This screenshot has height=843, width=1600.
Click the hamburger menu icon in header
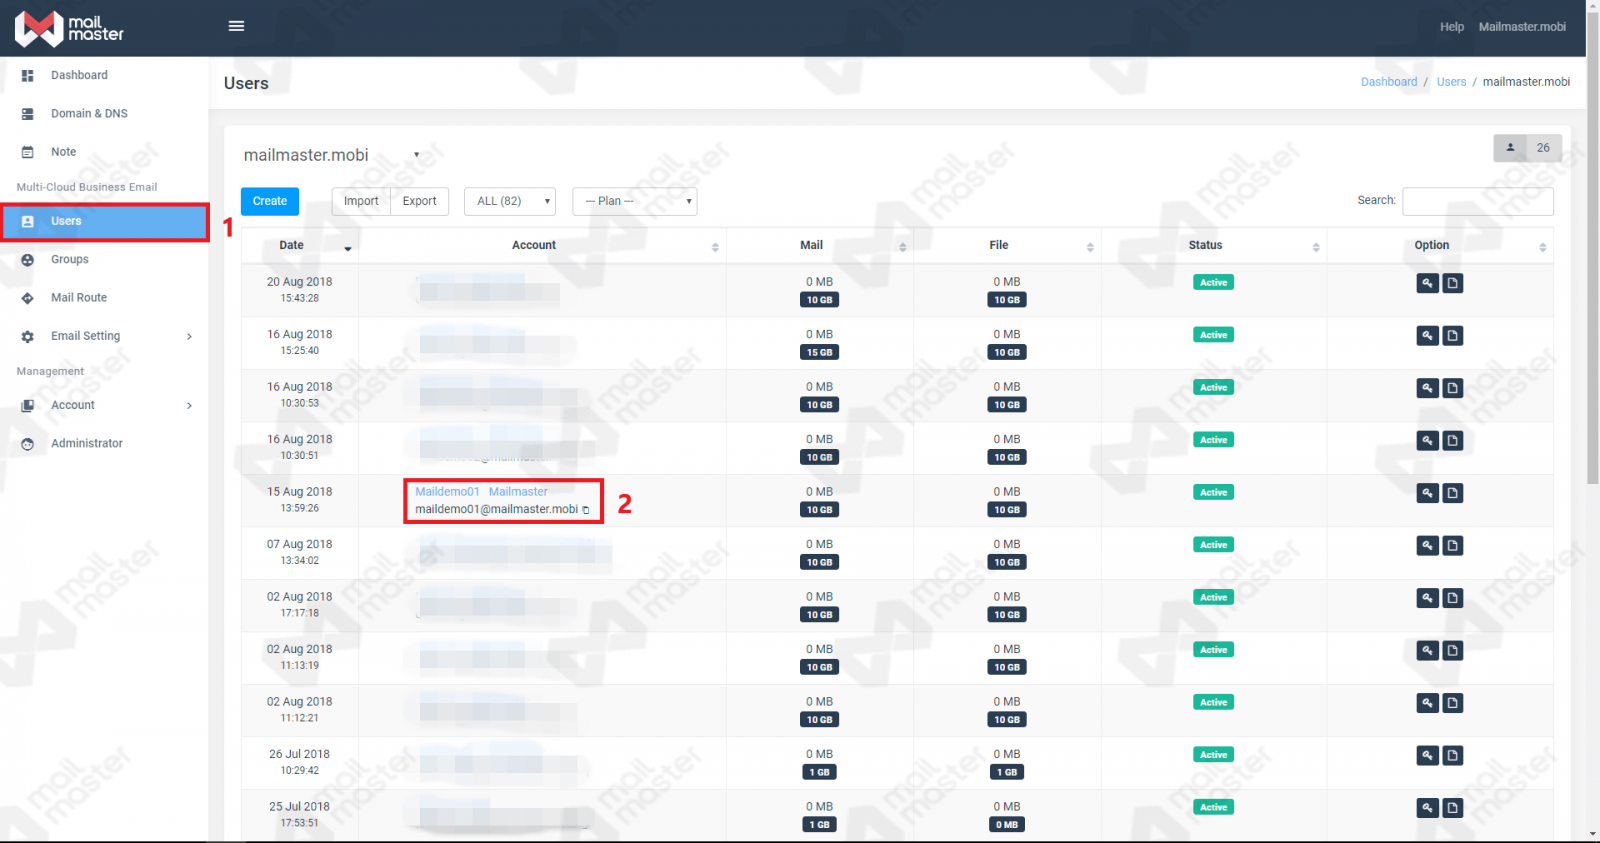click(x=236, y=26)
